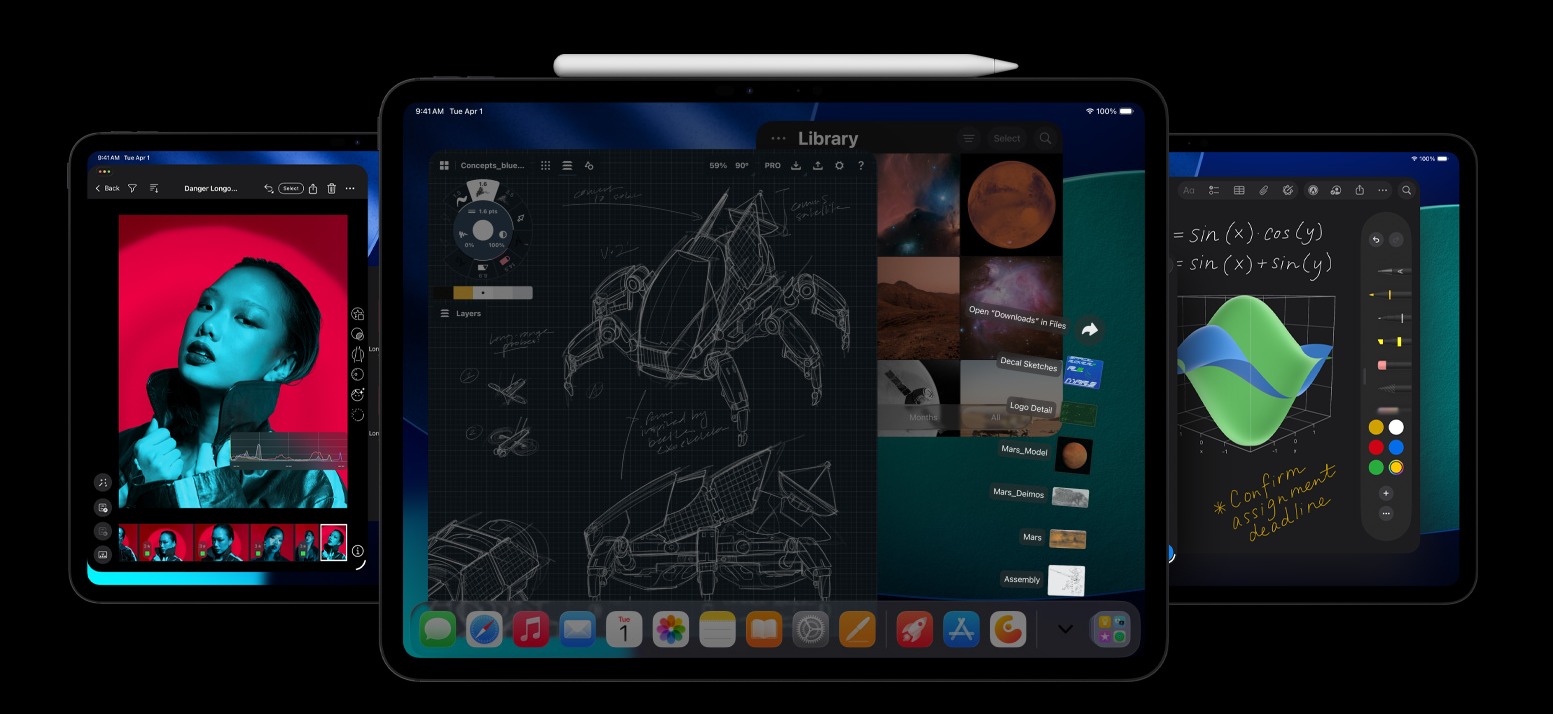Attach a file with the paperclip icon

[x=1263, y=190]
